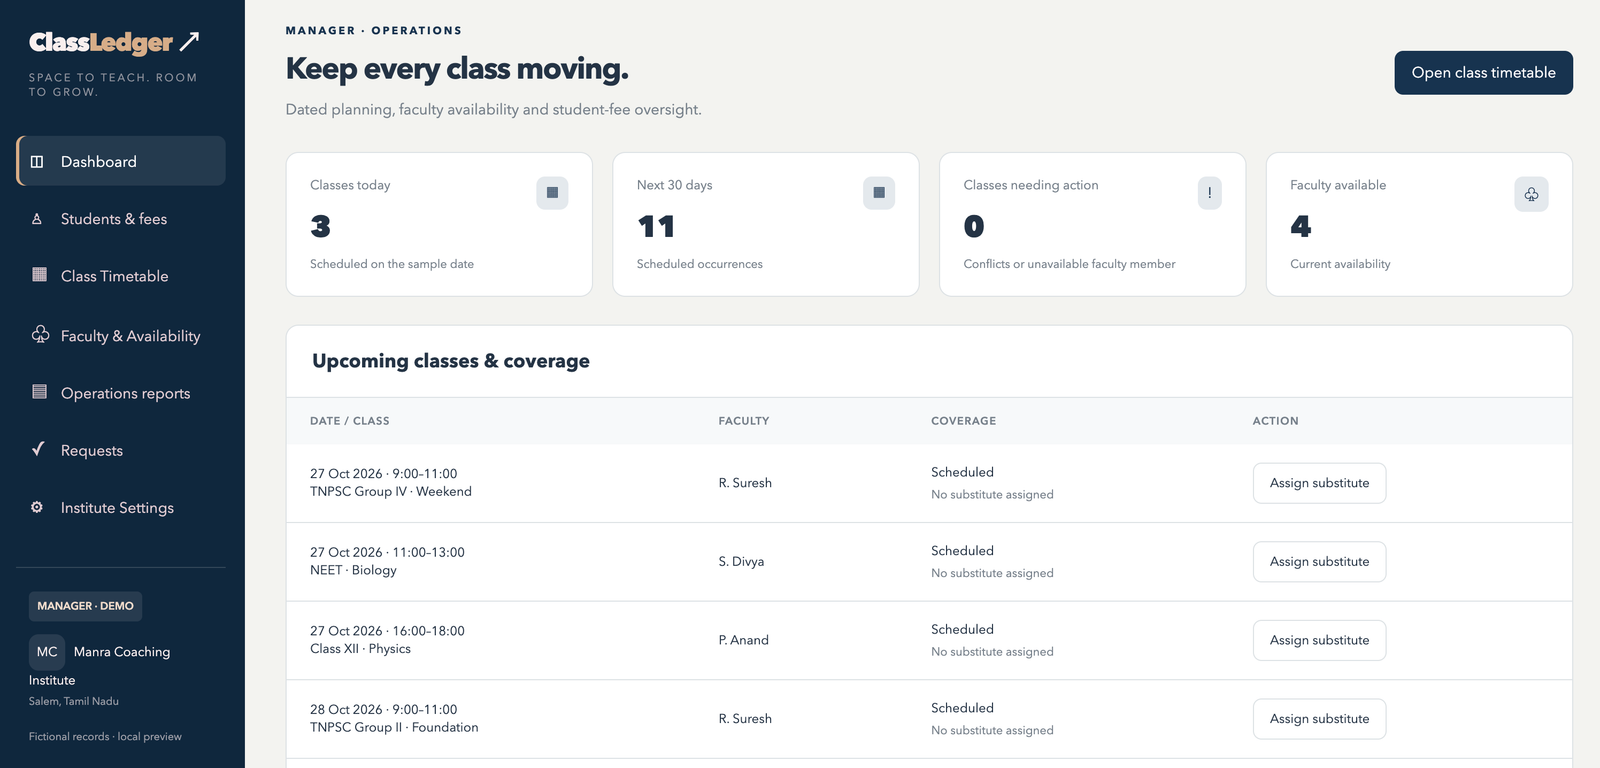
Task: Click the Next 30 days card icon
Action: coord(879,193)
